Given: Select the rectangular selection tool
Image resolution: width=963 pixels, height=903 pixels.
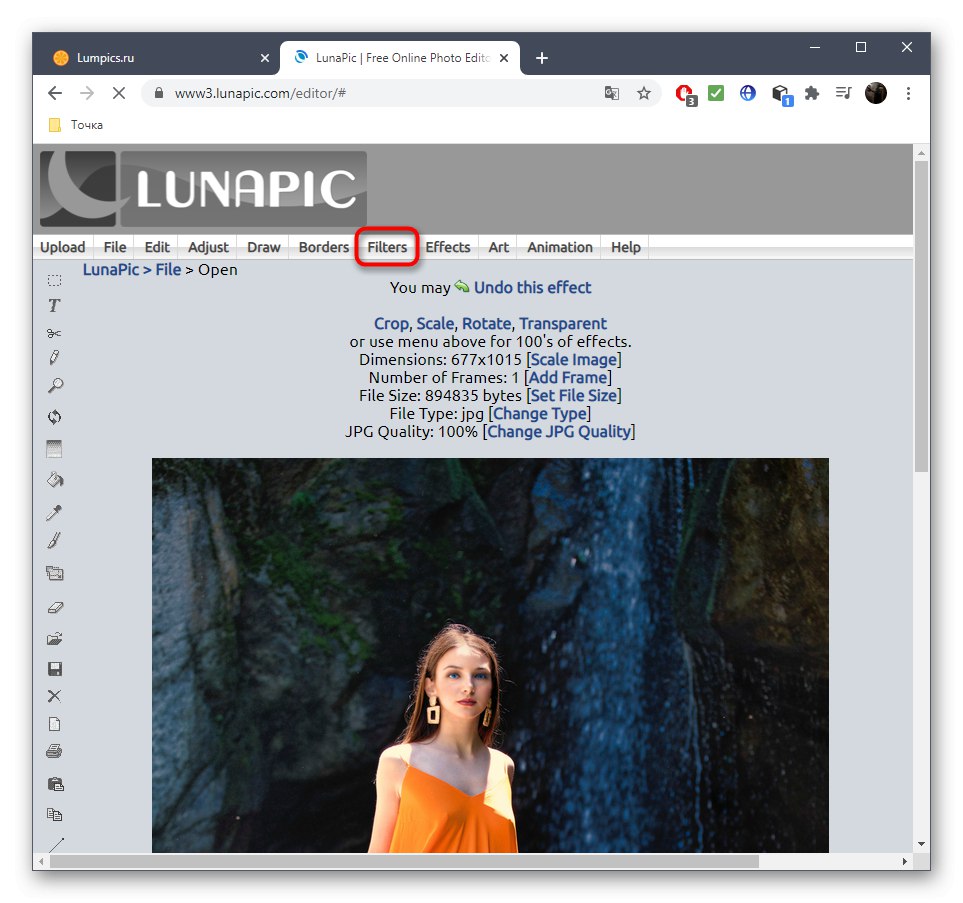Looking at the screenshot, I should pos(55,280).
